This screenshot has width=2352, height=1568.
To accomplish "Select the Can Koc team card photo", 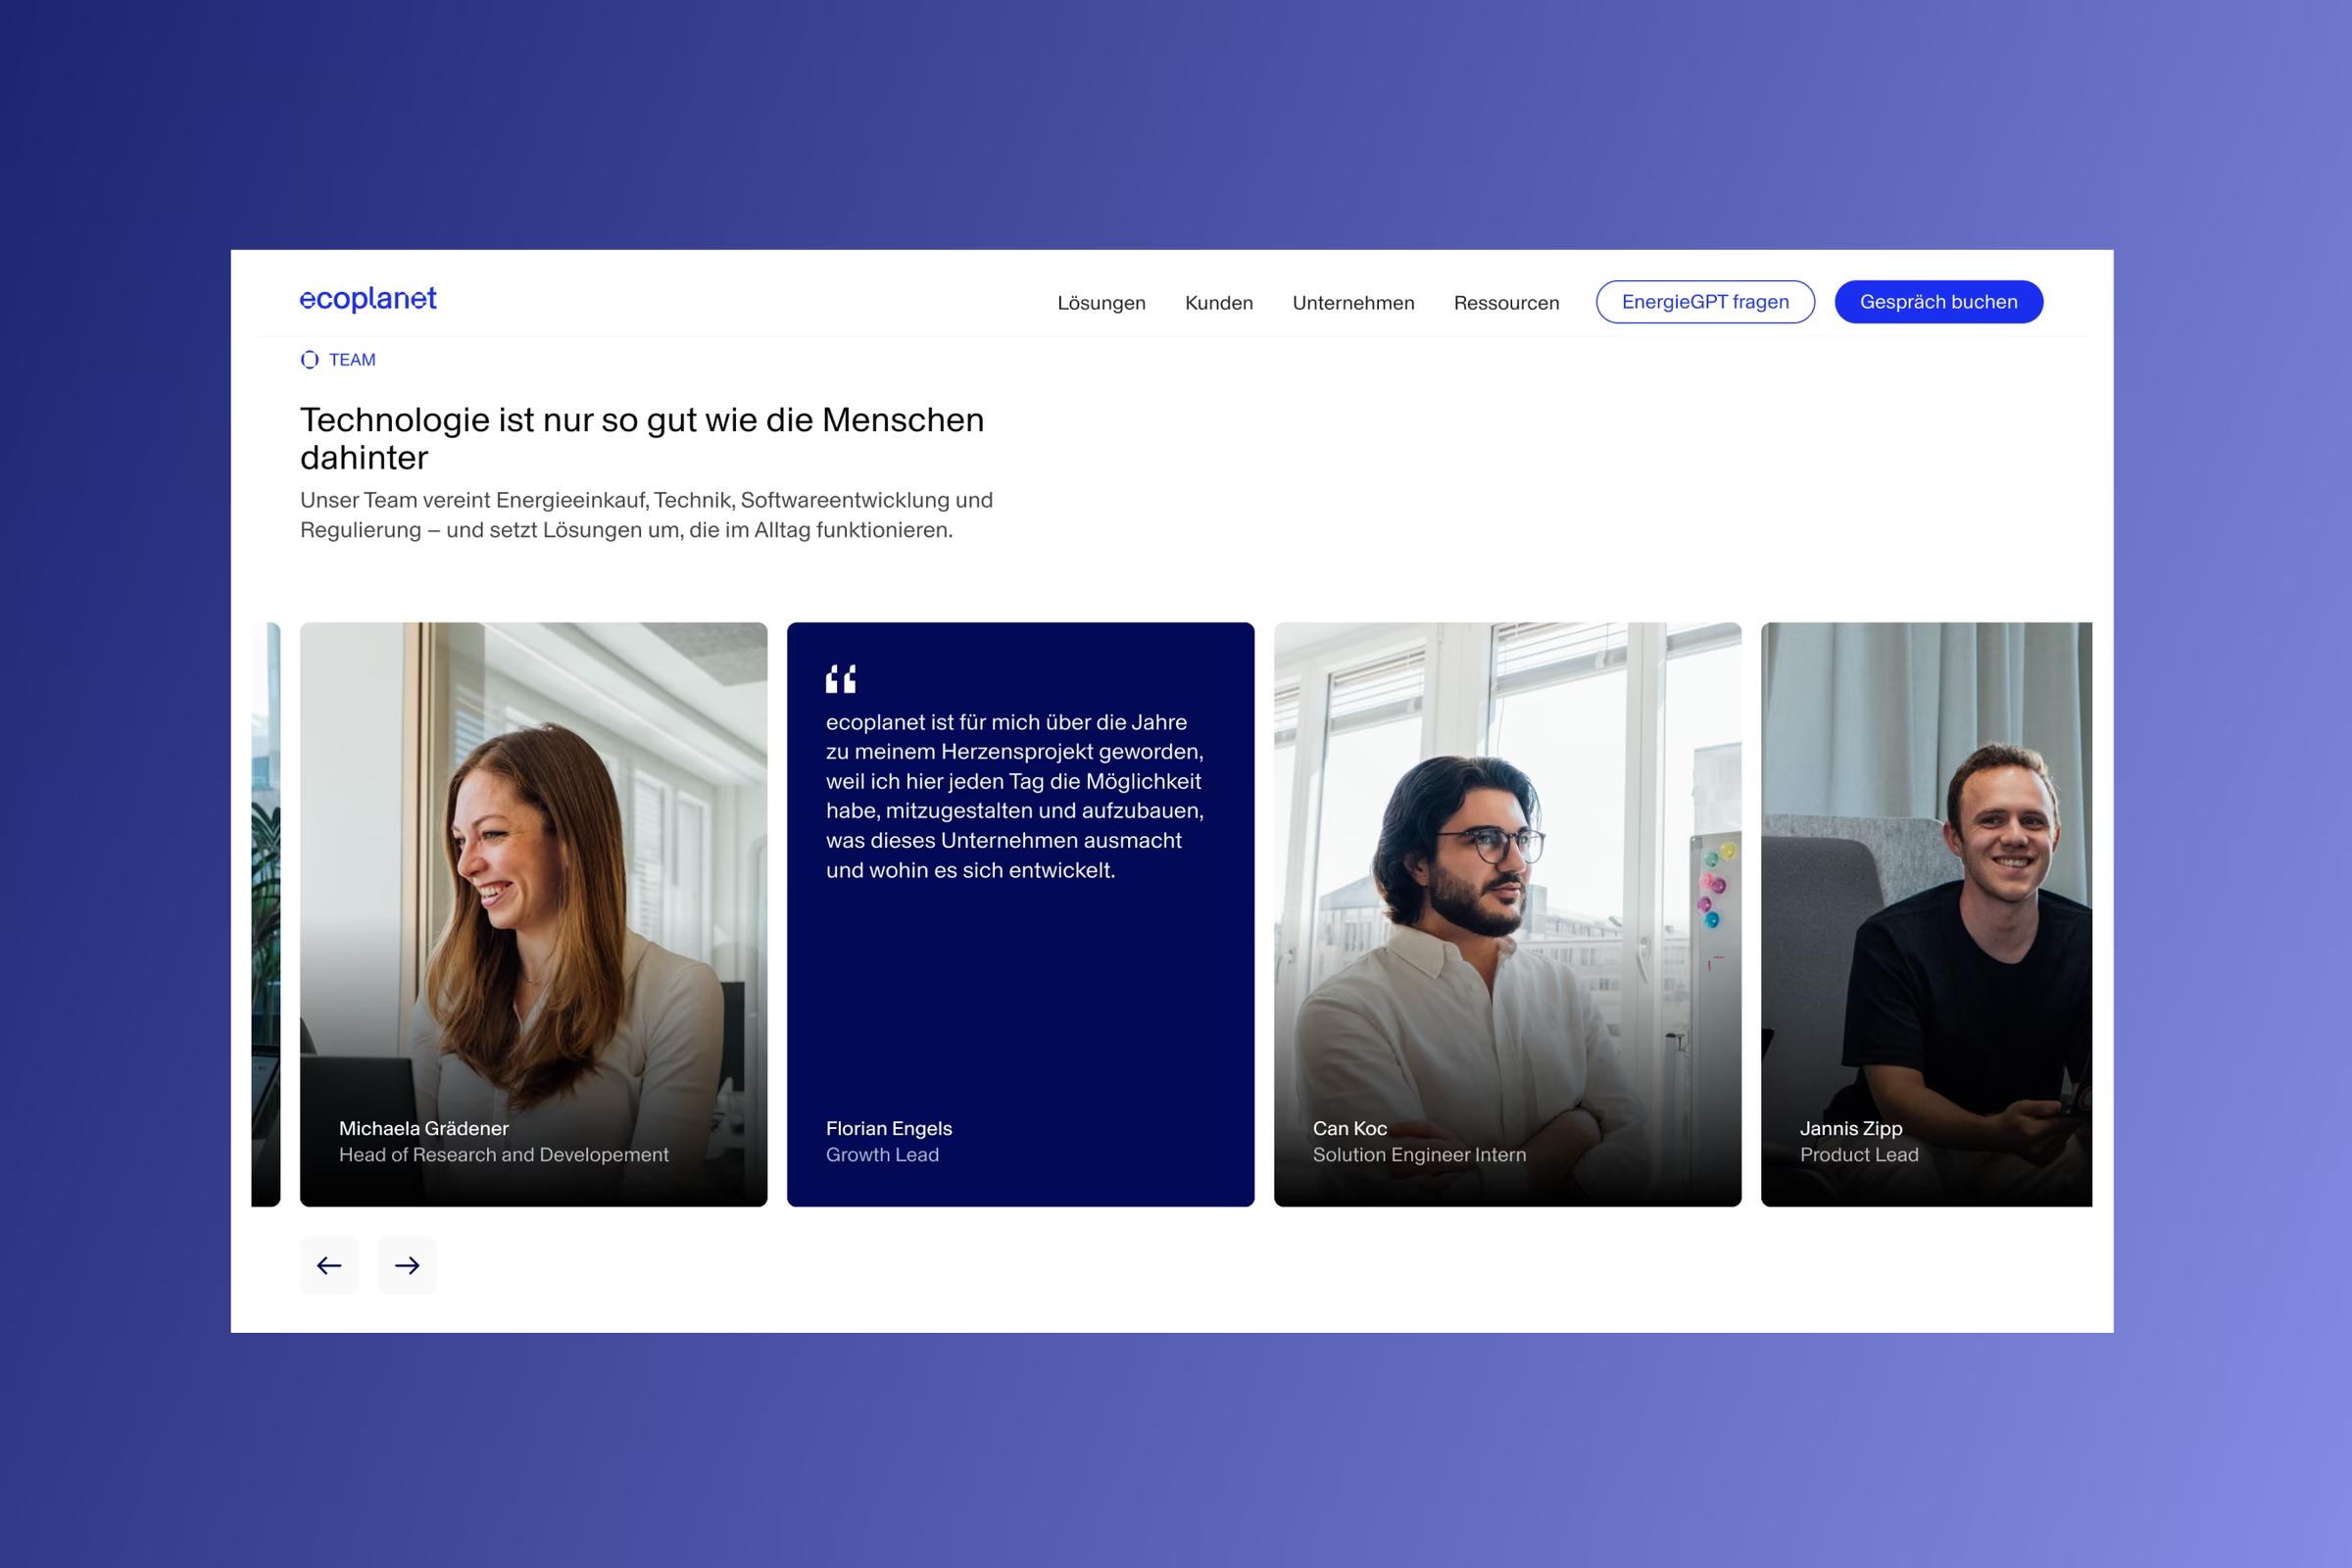I will tap(1508, 914).
